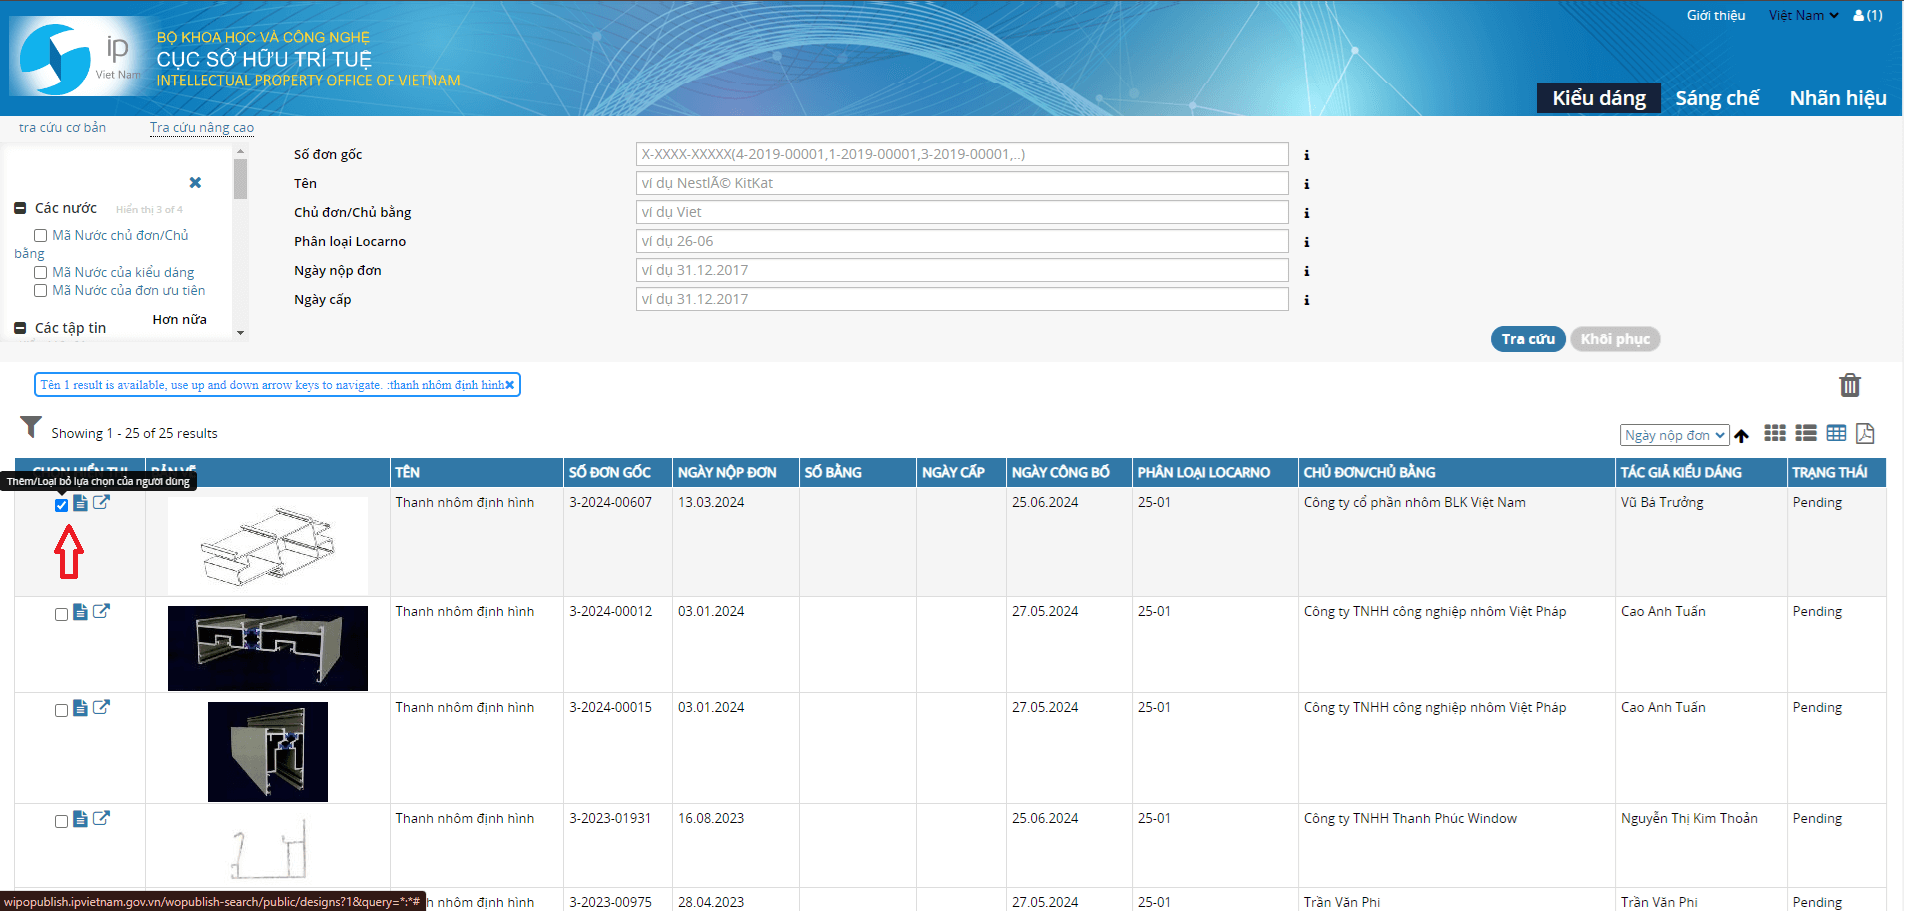Open the external link icon for design 3-2024-00012
1910x911 pixels.
pyautogui.click(x=101, y=611)
